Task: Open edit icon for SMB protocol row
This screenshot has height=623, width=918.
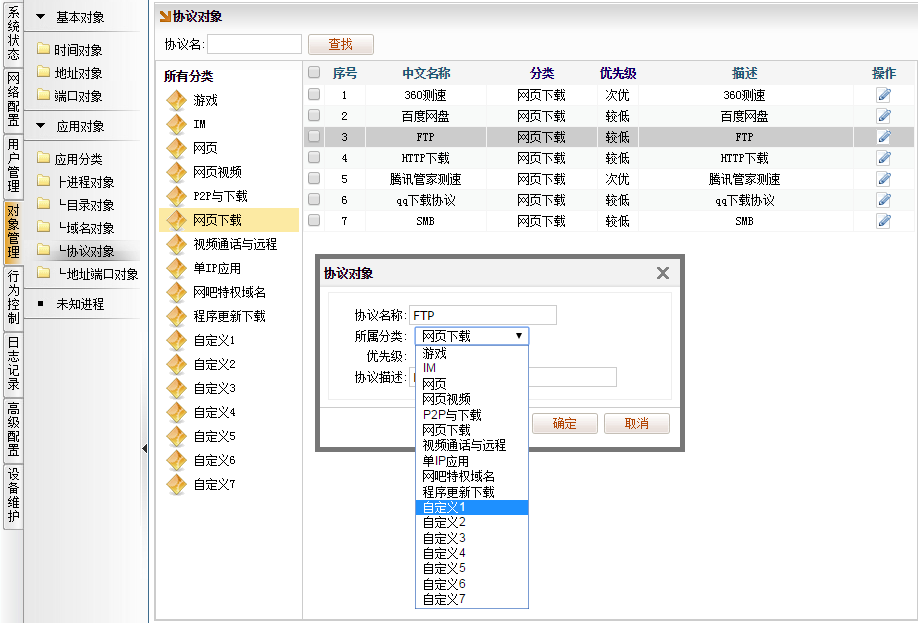Action: pos(883,221)
